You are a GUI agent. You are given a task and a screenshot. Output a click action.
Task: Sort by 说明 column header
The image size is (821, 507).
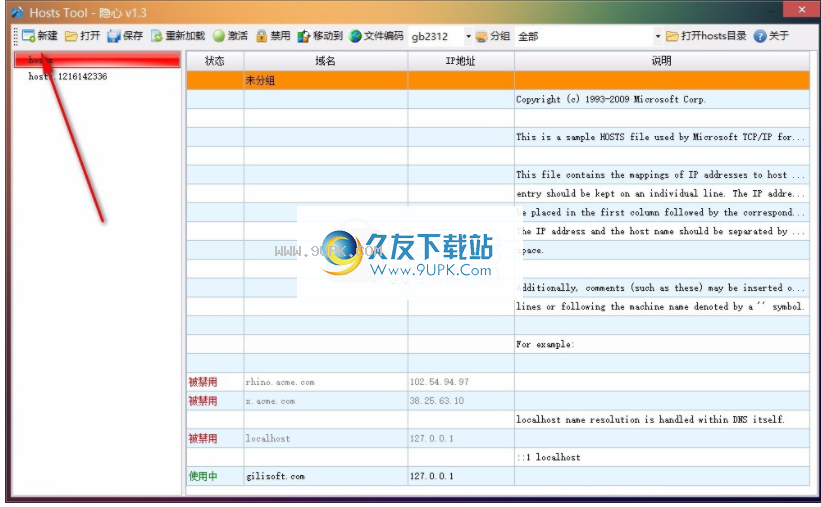point(662,61)
